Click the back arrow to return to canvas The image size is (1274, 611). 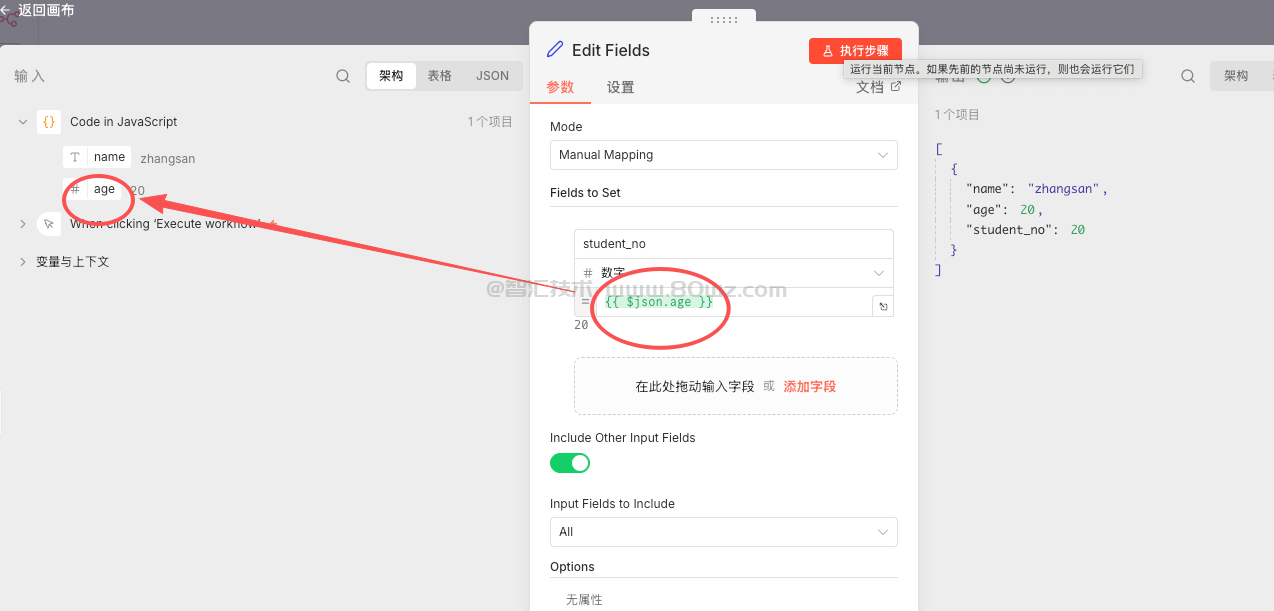6,10
